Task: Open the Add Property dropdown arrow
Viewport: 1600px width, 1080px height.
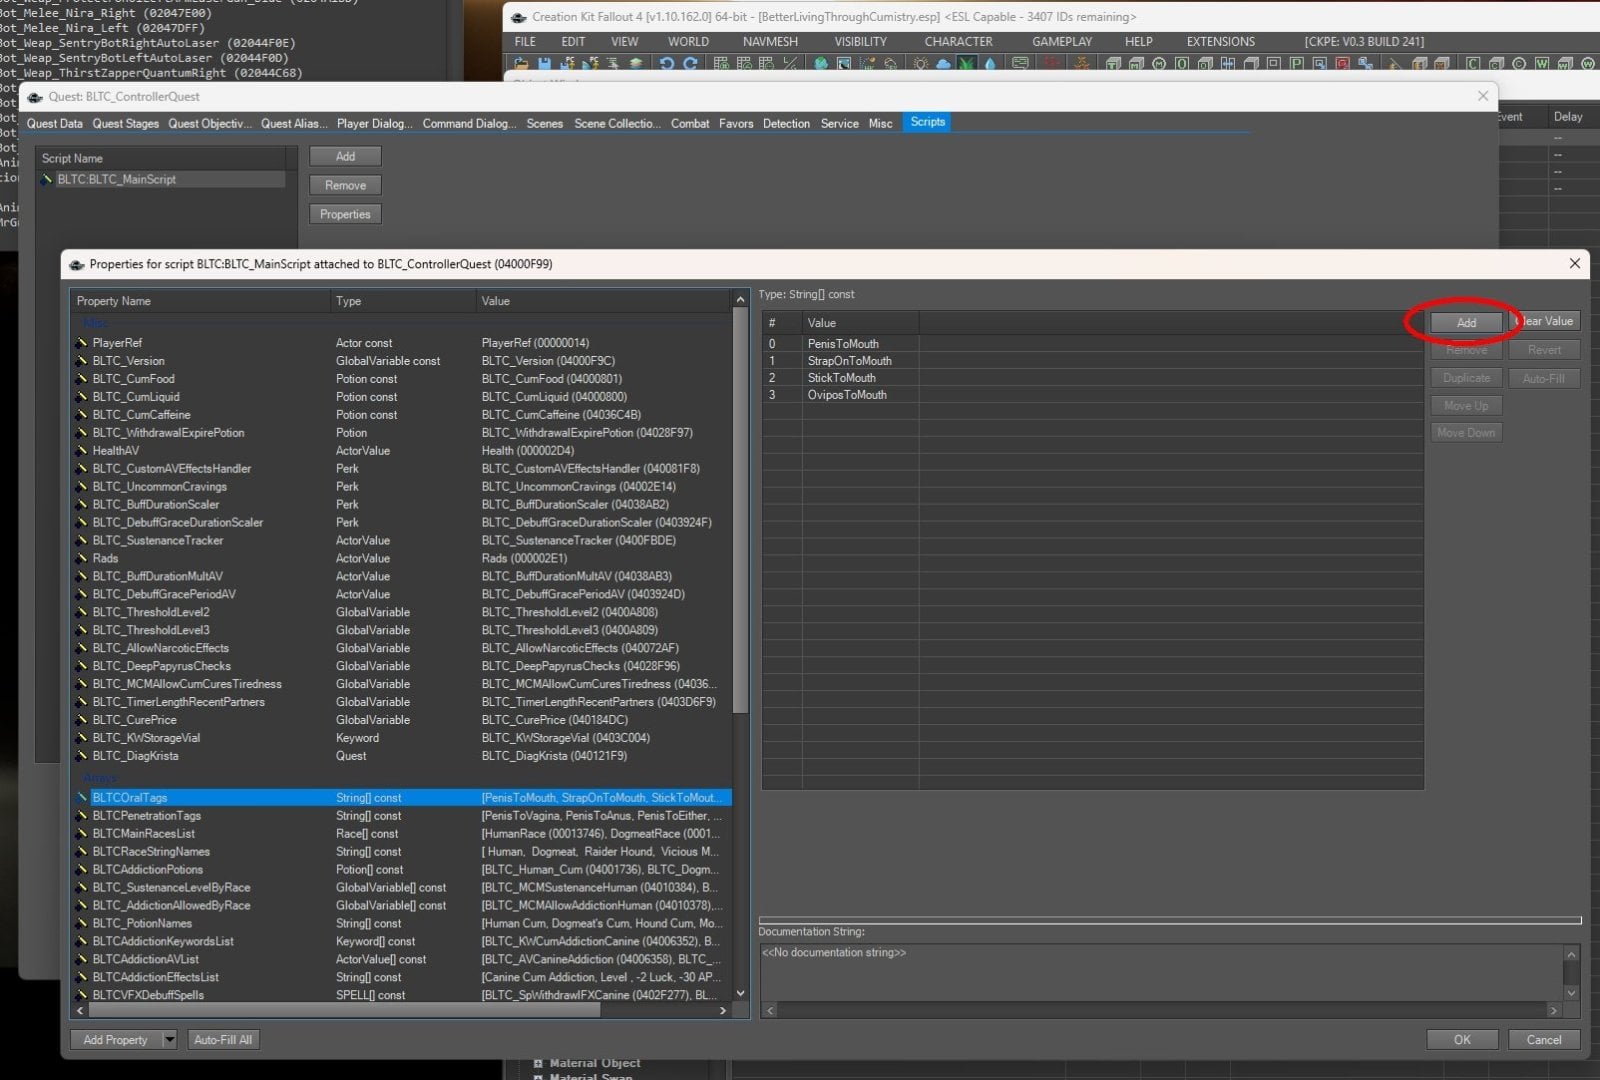Action: click(x=169, y=1040)
